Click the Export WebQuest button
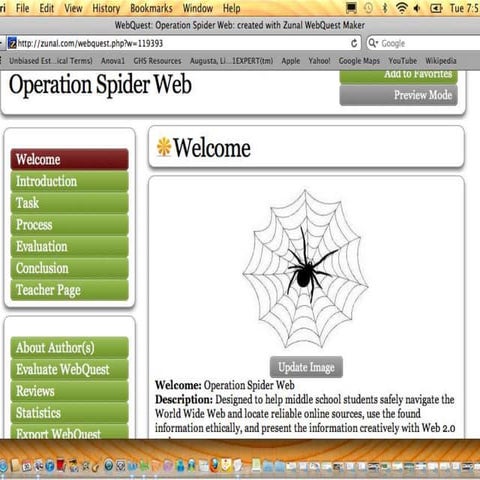480x480 pixels. click(69, 432)
